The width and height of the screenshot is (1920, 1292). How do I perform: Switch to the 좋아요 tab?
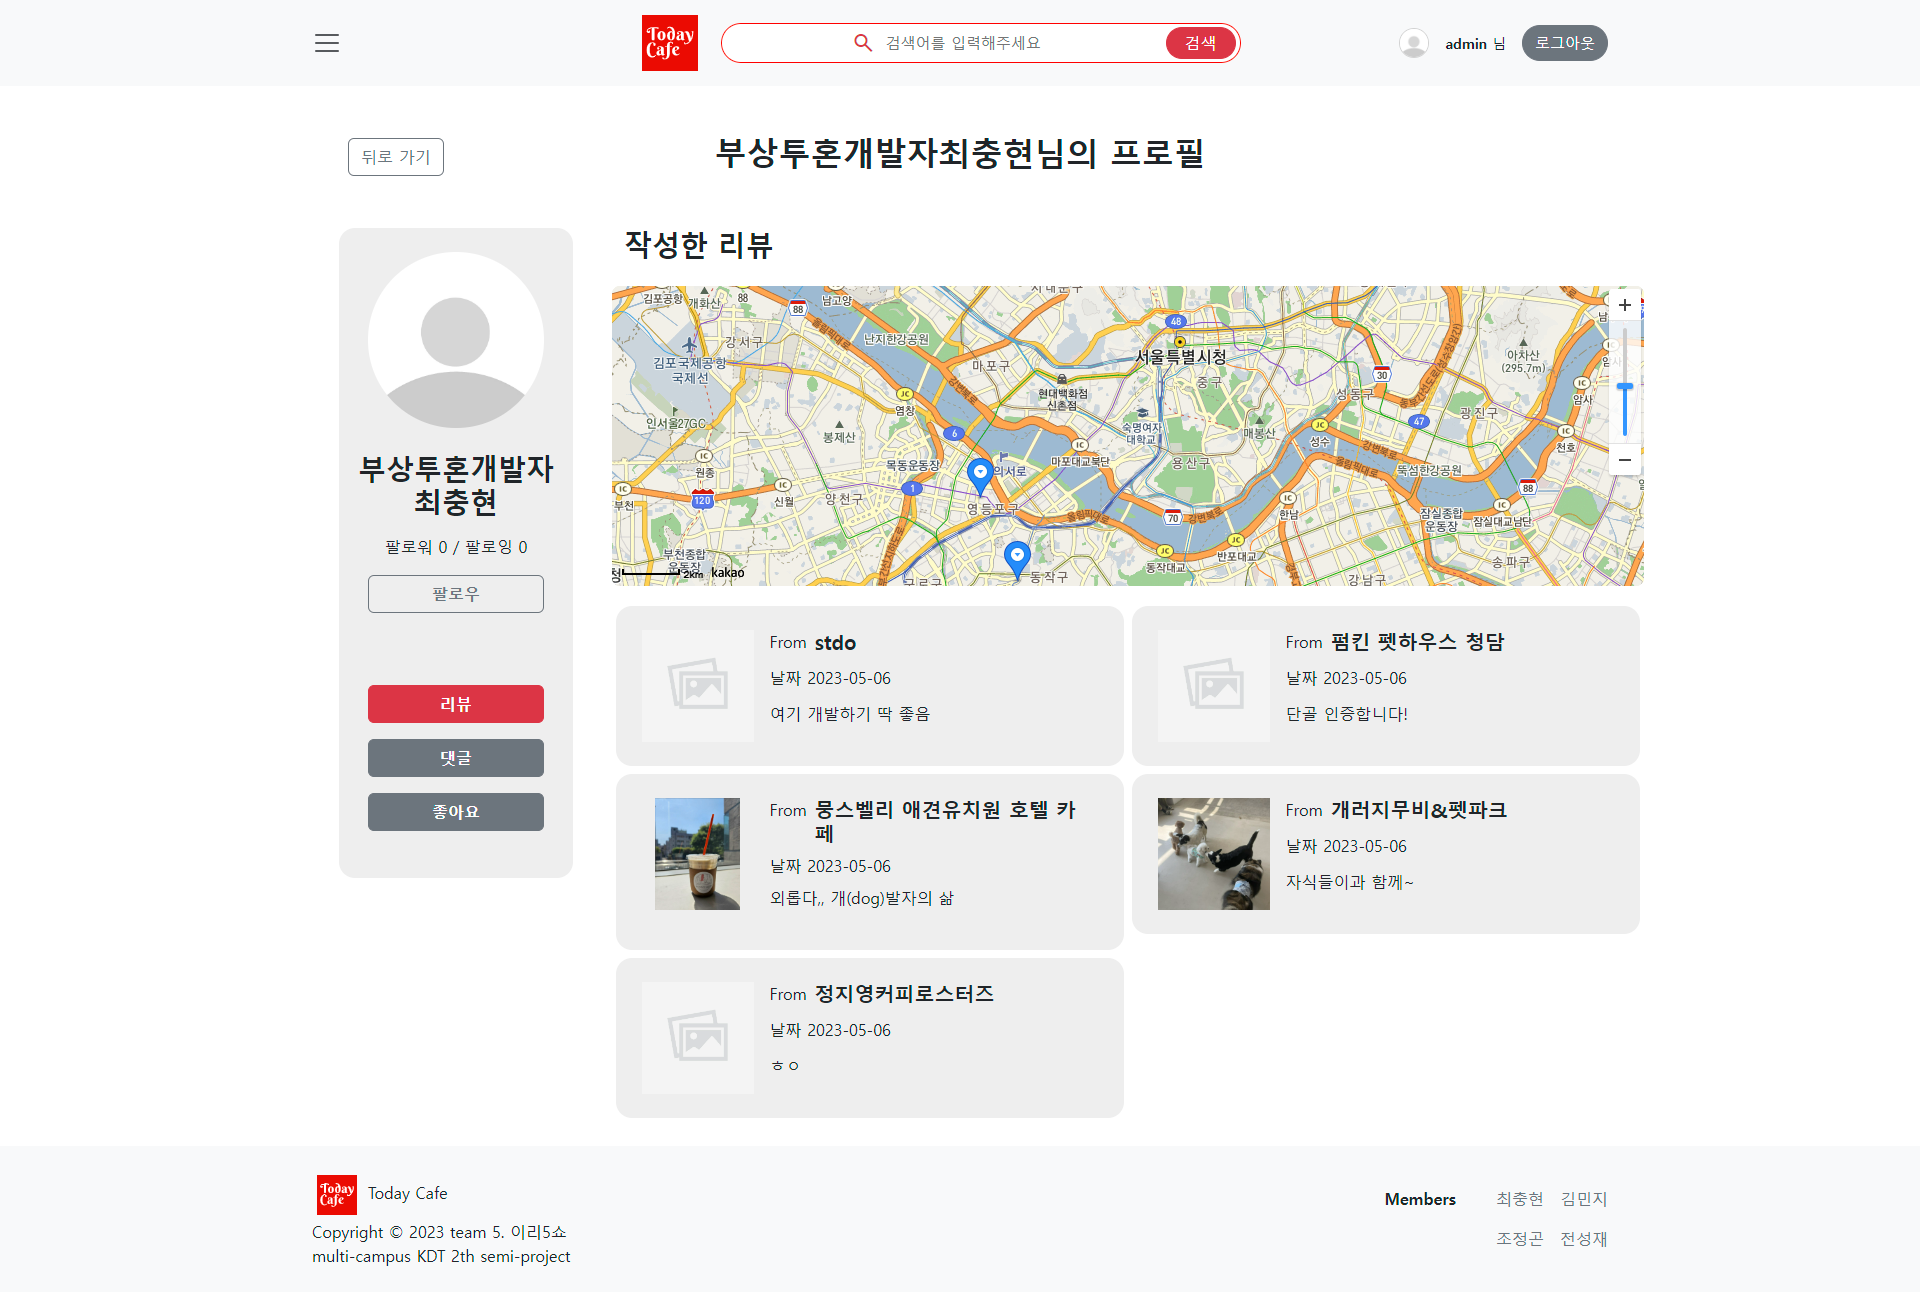455,812
